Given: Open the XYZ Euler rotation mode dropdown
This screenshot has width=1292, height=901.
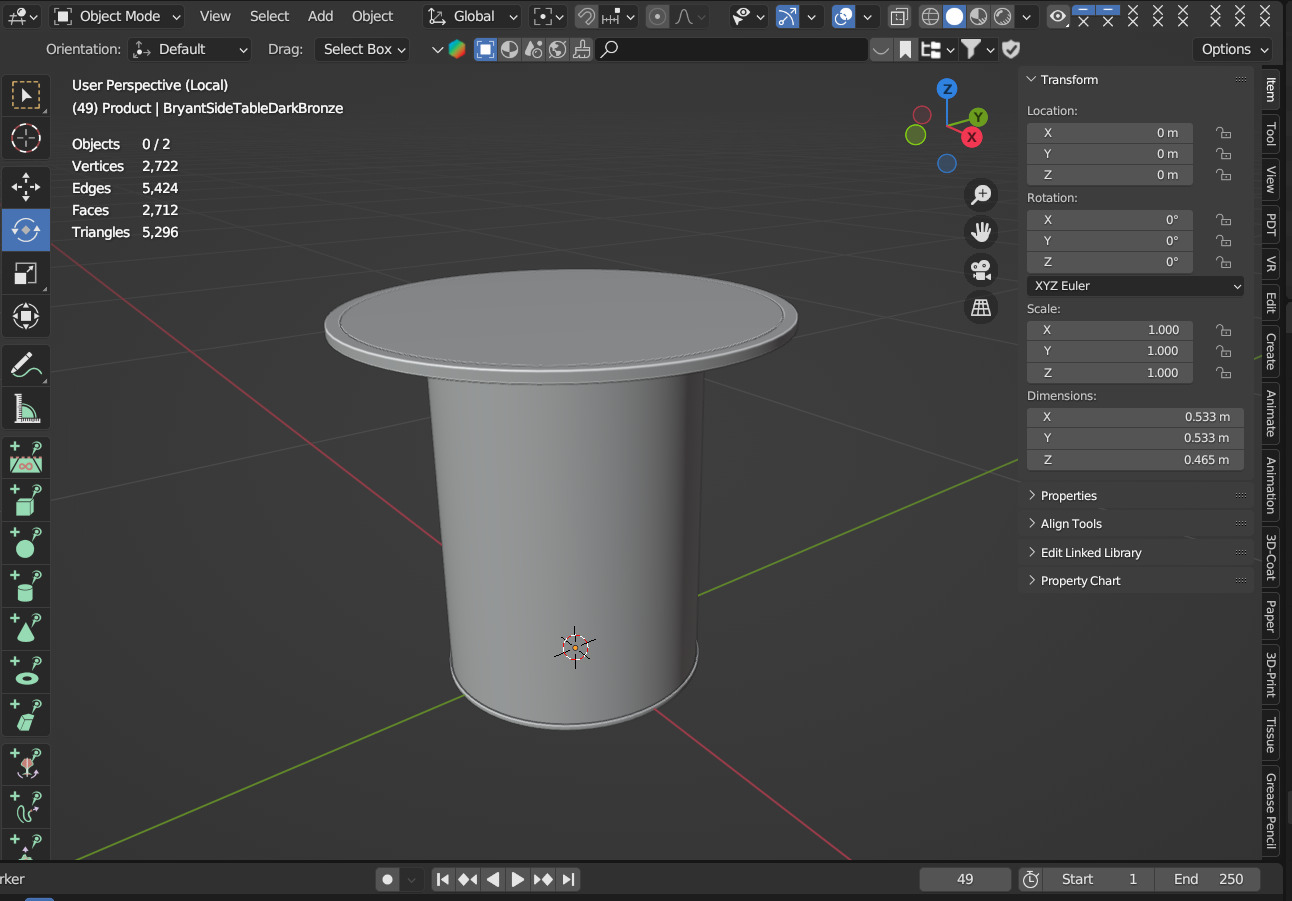Looking at the screenshot, I should (x=1136, y=286).
